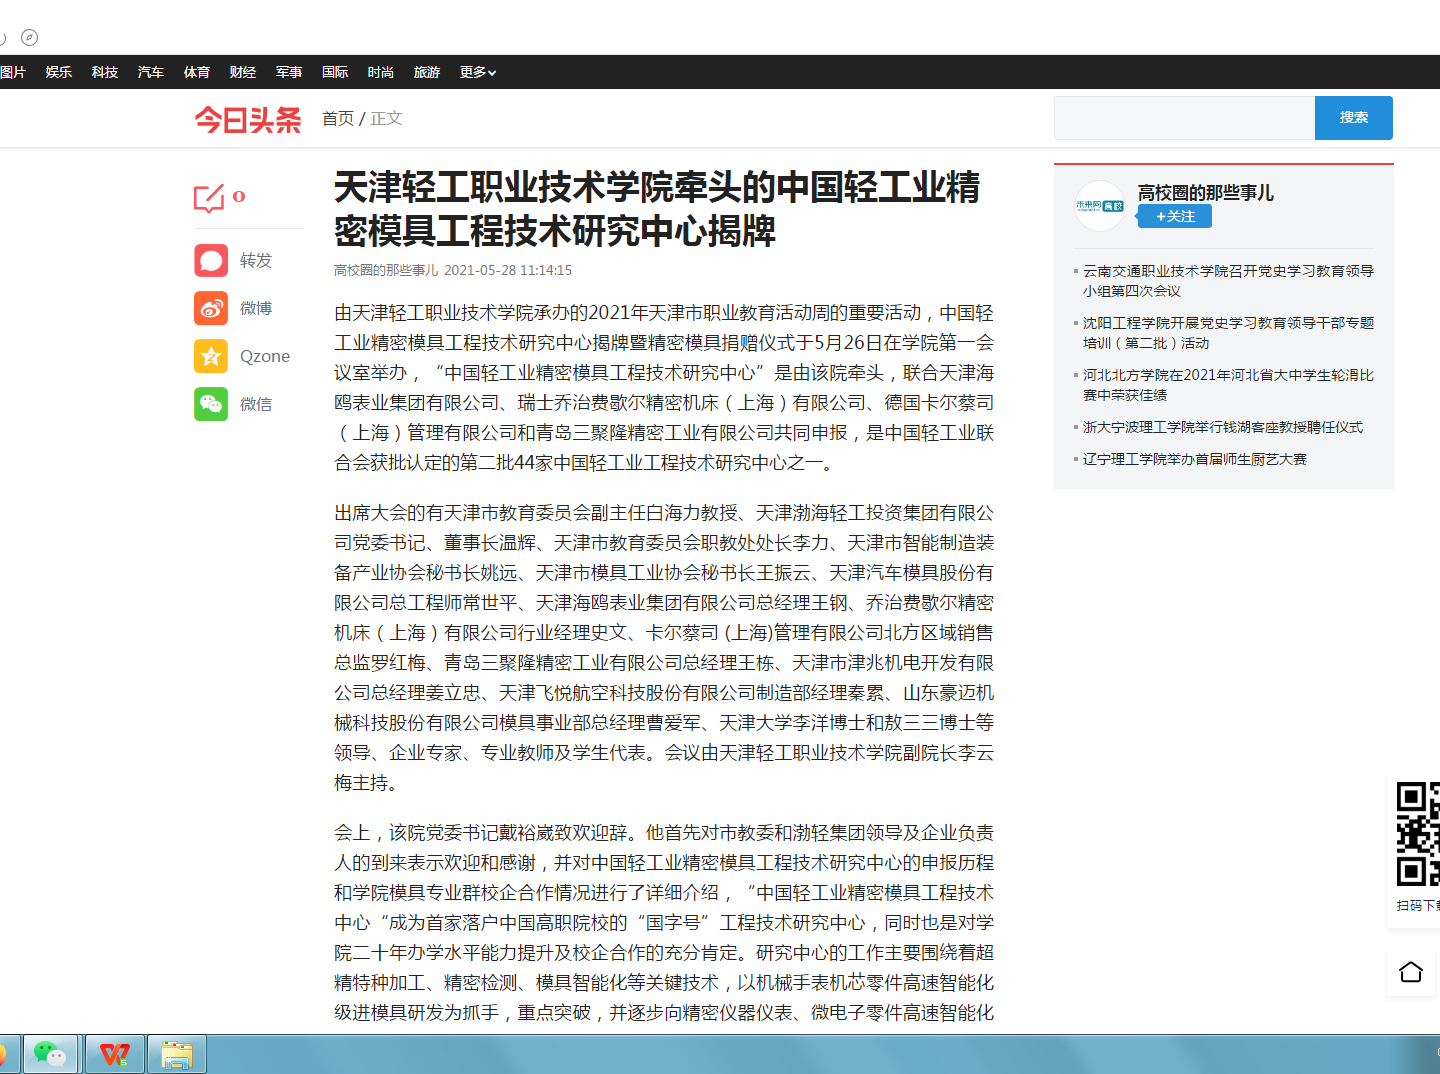Share to Weibo using the 微博 icon

point(211,308)
